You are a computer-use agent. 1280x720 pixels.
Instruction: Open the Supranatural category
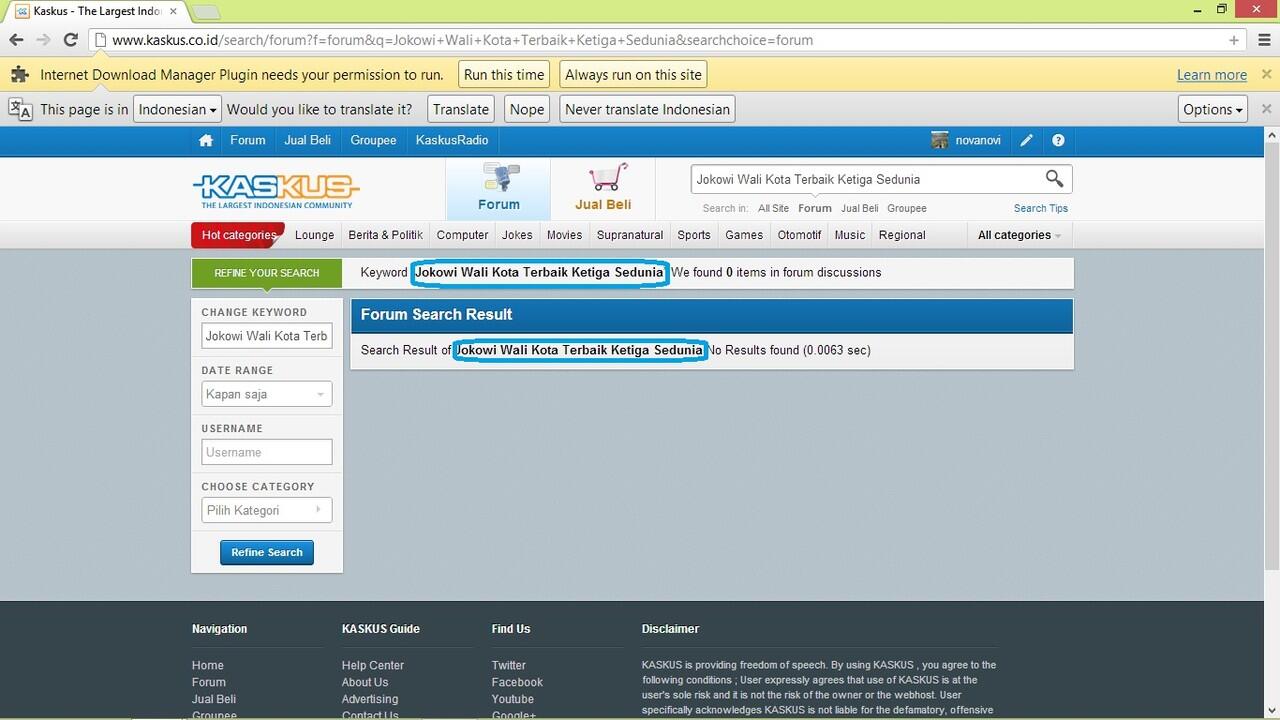click(630, 235)
